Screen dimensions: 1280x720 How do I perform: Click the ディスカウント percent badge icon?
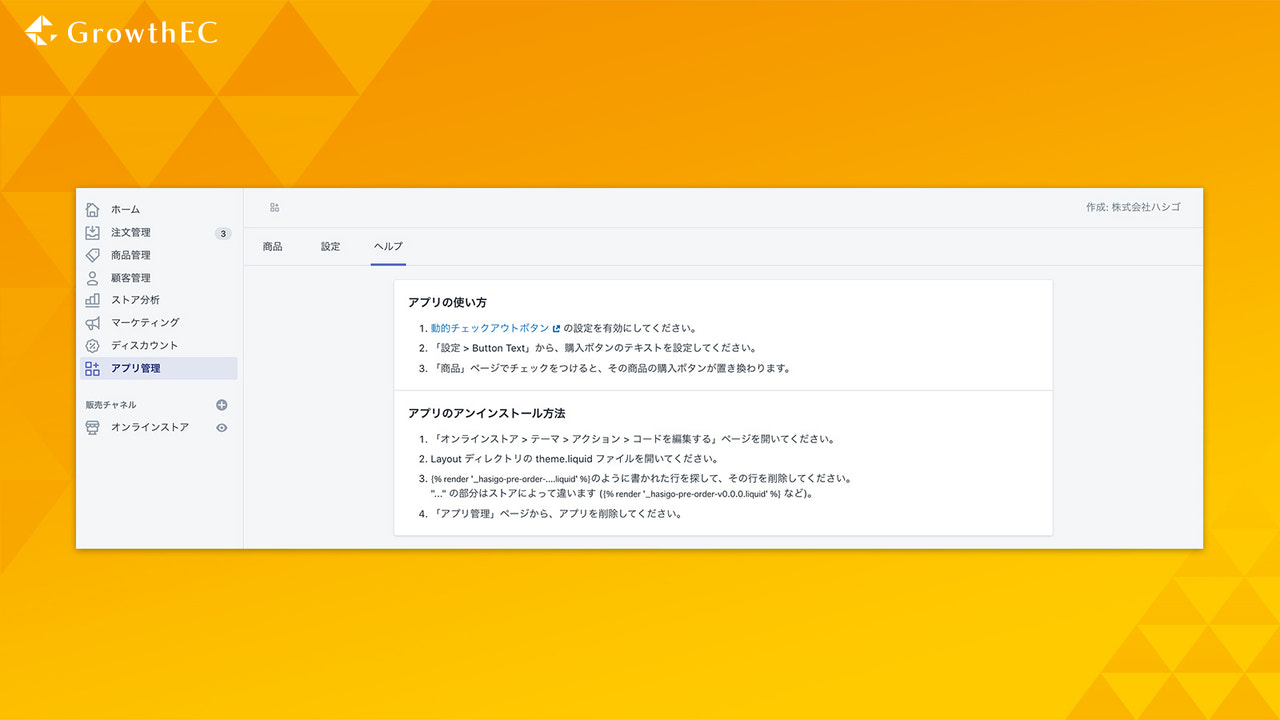[92, 345]
